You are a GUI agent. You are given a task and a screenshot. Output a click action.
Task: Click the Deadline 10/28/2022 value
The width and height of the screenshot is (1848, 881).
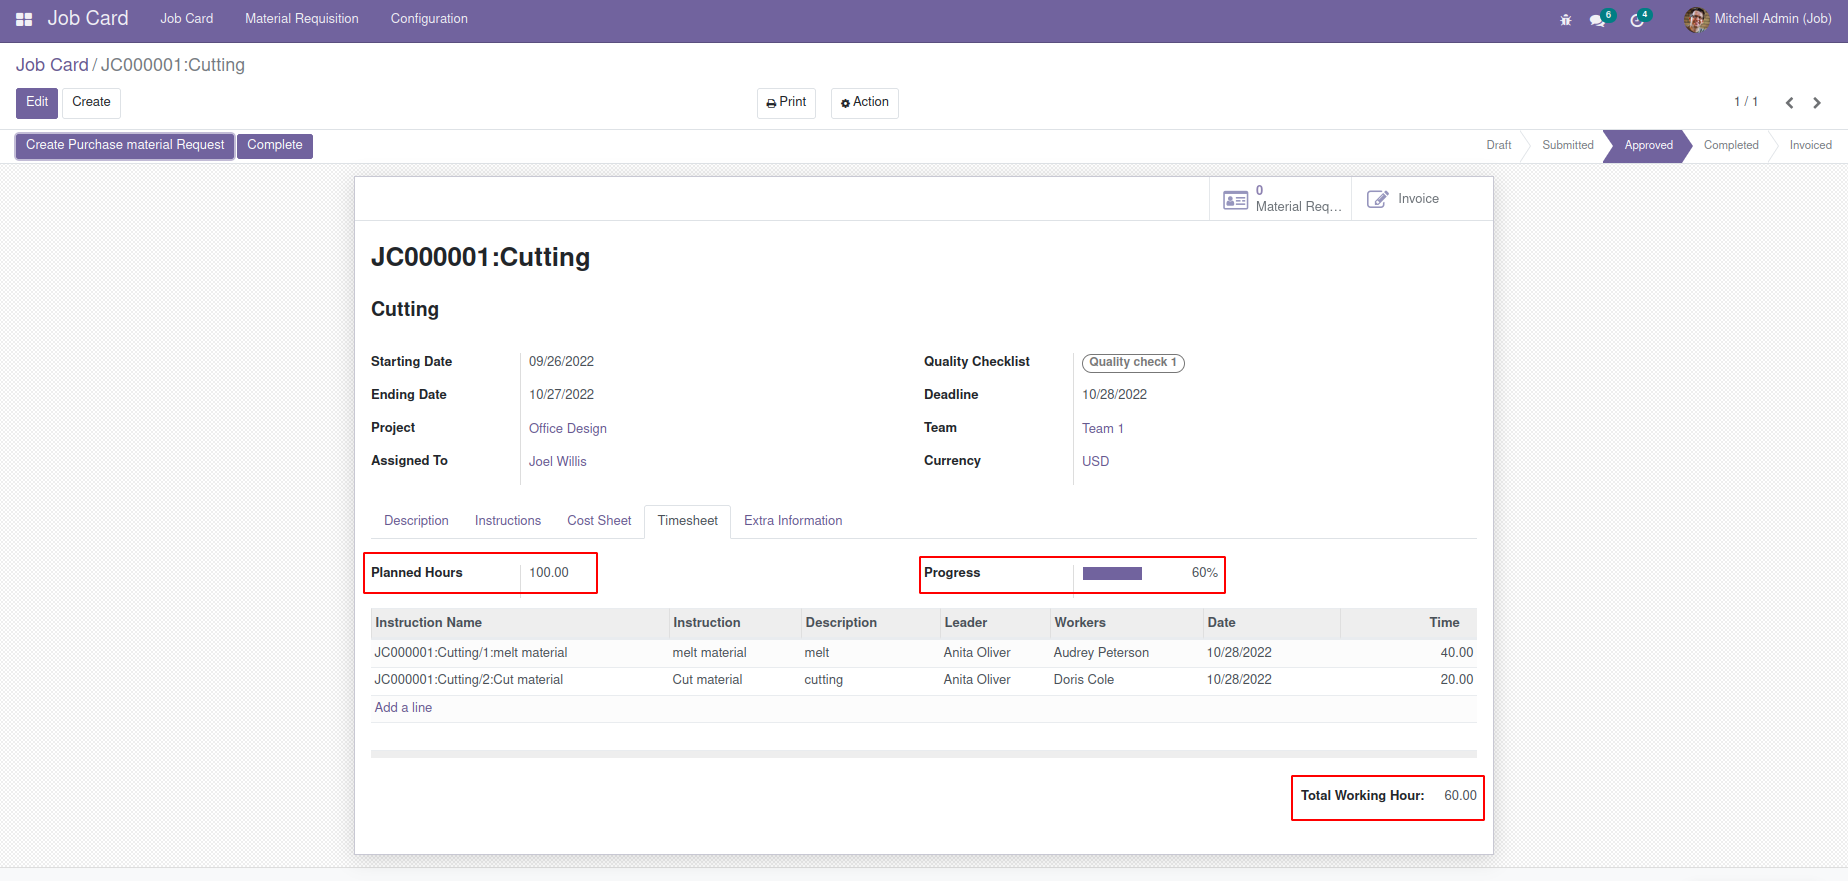(x=1114, y=395)
